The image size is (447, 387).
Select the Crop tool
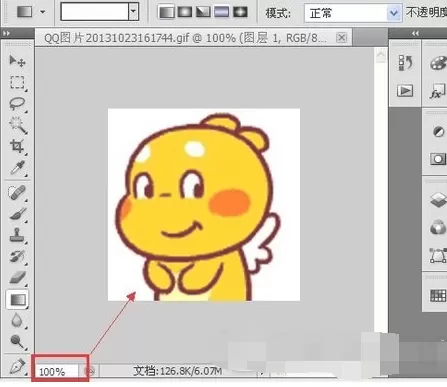coord(17,146)
